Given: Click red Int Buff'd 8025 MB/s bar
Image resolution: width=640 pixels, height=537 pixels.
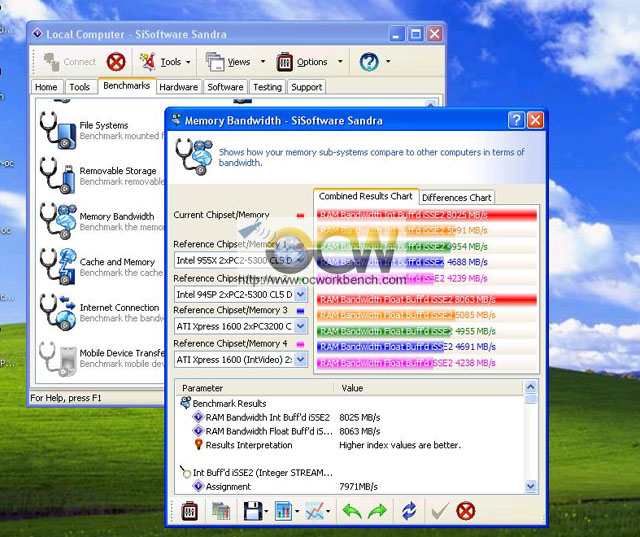Looking at the screenshot, I should click(427, 215).
